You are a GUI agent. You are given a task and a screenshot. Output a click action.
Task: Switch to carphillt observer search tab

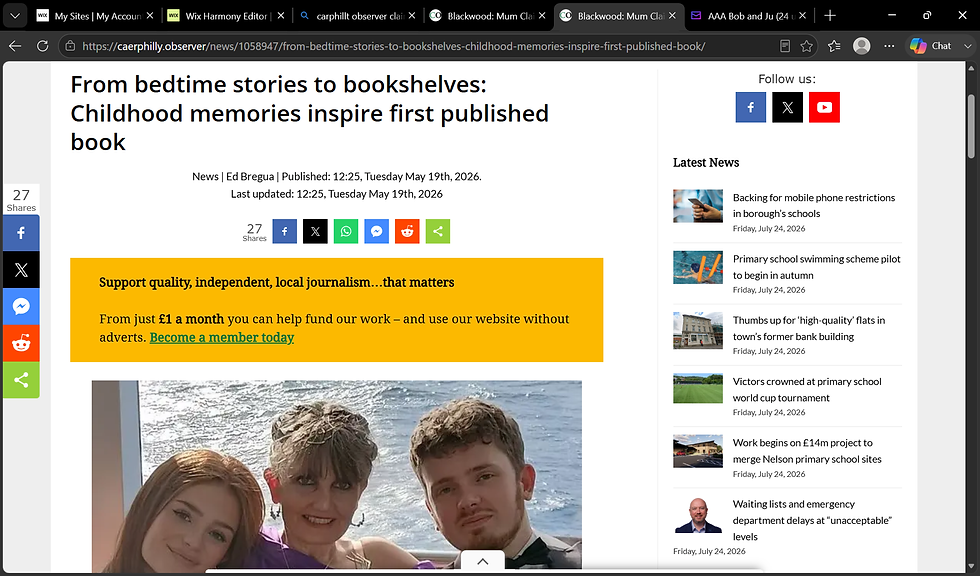tap(357, 16)
